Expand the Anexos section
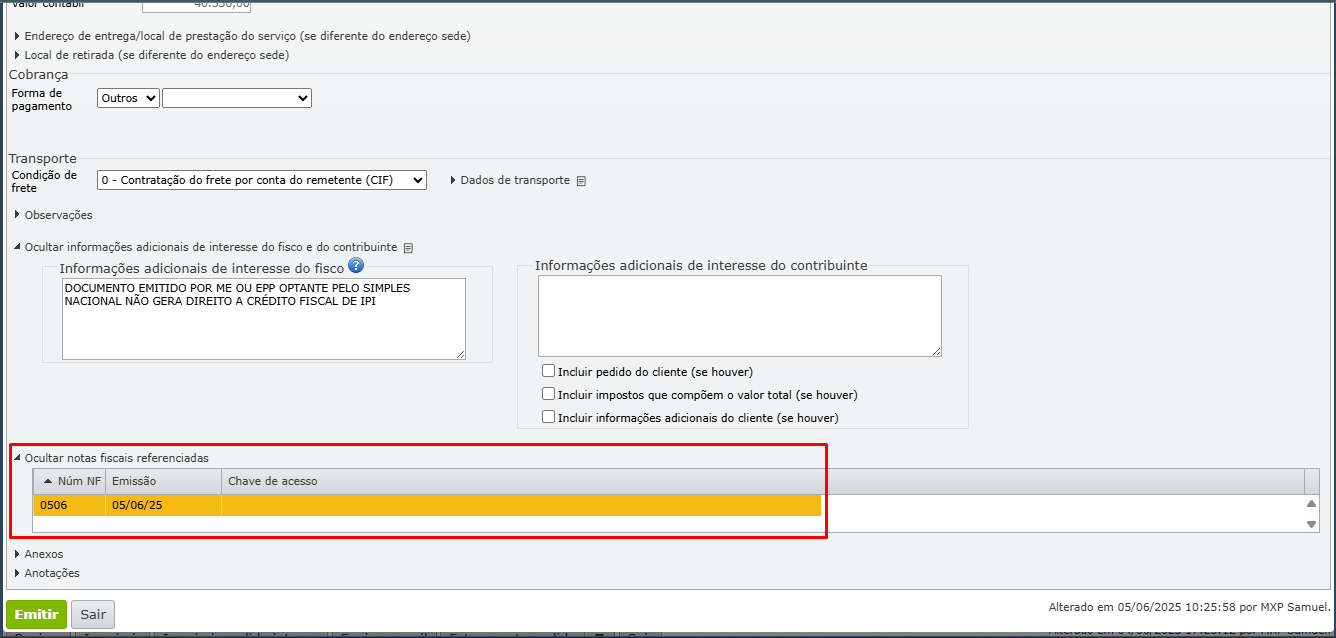1336x638 pixels. (x=38, y=554)
